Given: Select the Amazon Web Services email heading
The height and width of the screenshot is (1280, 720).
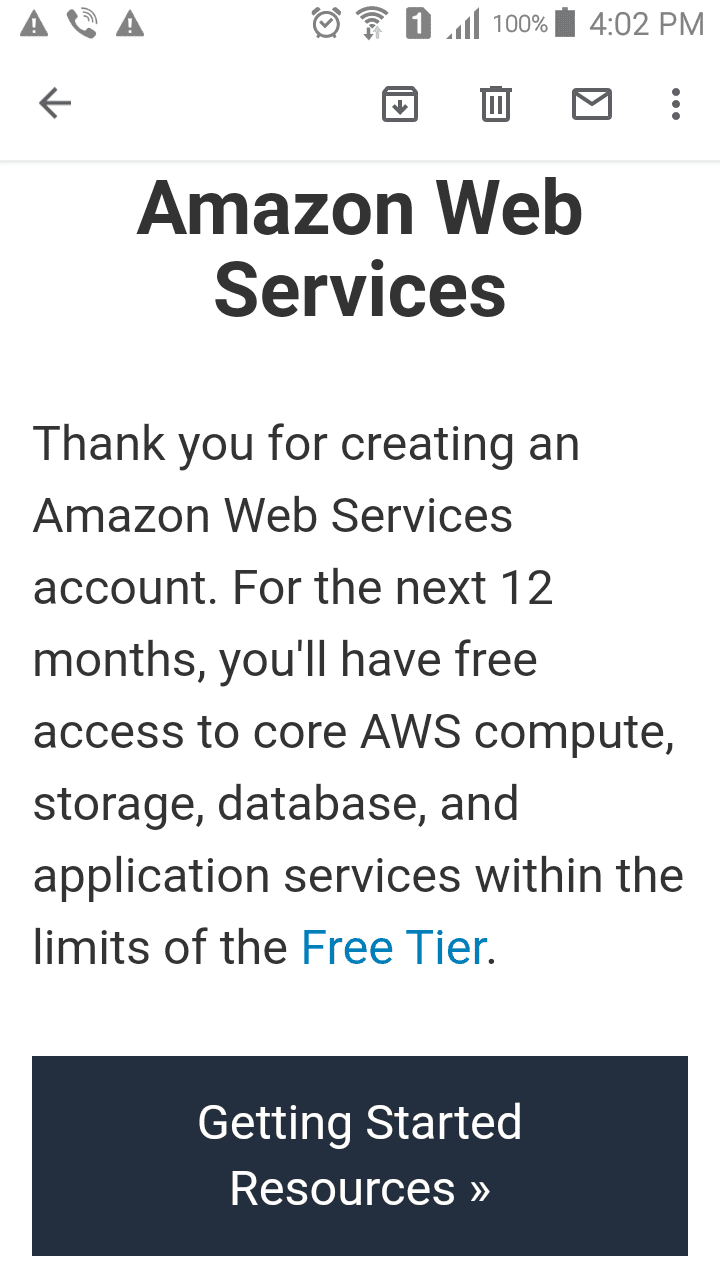Looking at the screenshot, I should (360, 248).
